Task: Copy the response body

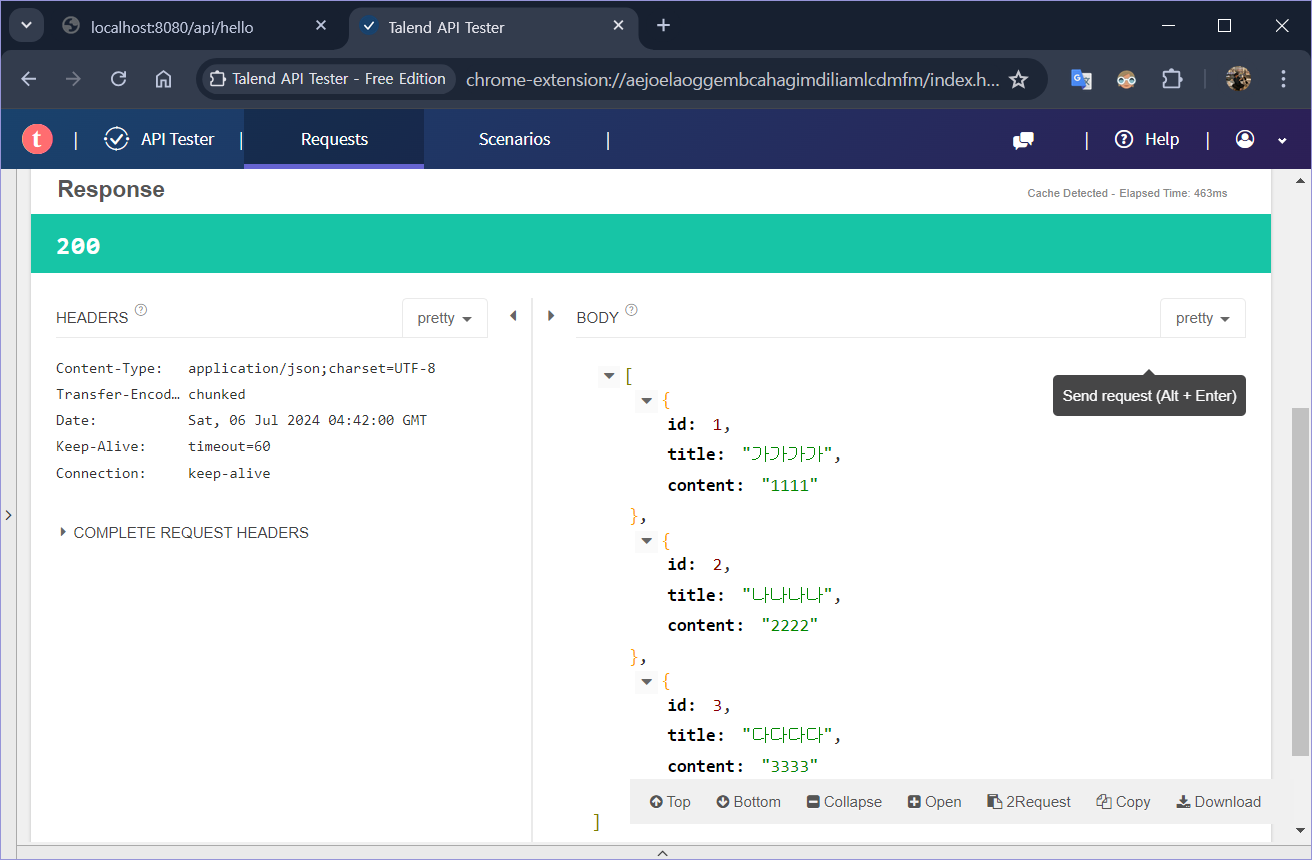Action: click(1123, 802)
